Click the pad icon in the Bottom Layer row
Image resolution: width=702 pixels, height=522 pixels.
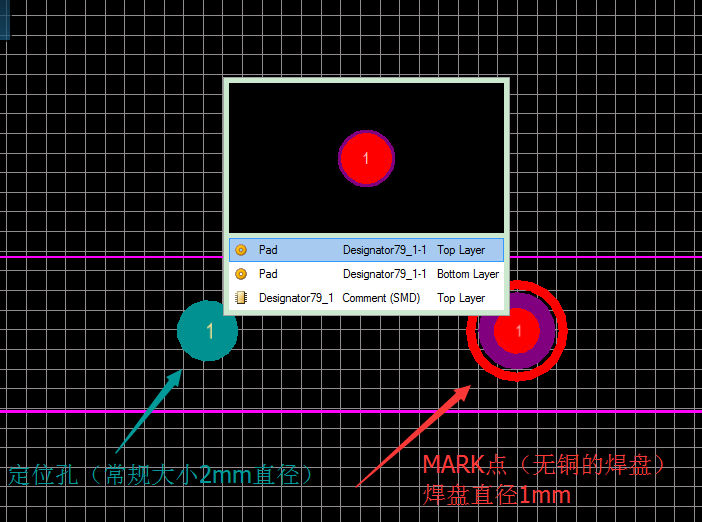[241, 274]
